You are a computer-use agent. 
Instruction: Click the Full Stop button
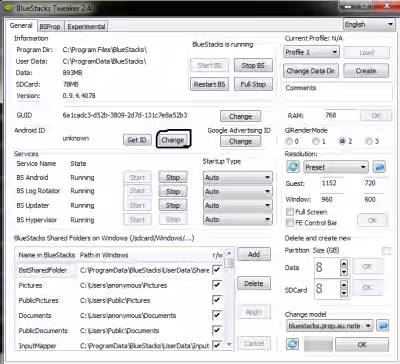(x=253, y=84)
